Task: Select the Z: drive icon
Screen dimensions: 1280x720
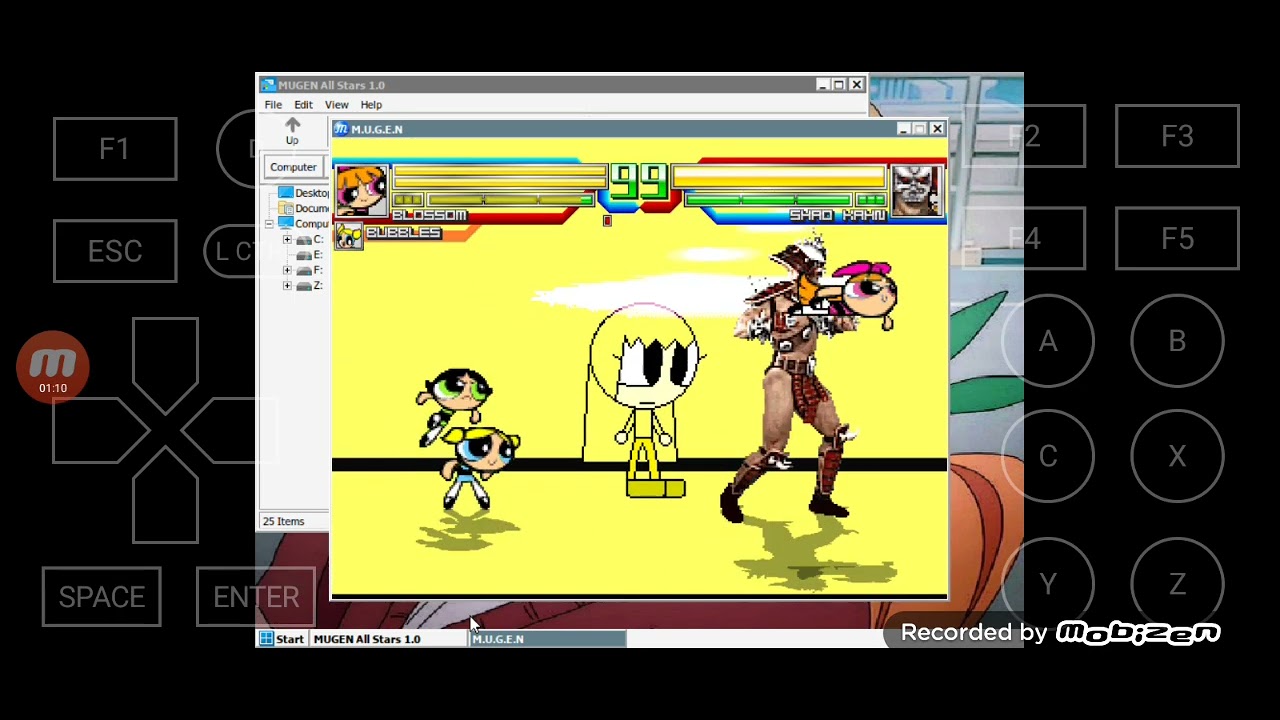Action: point(304,286)
